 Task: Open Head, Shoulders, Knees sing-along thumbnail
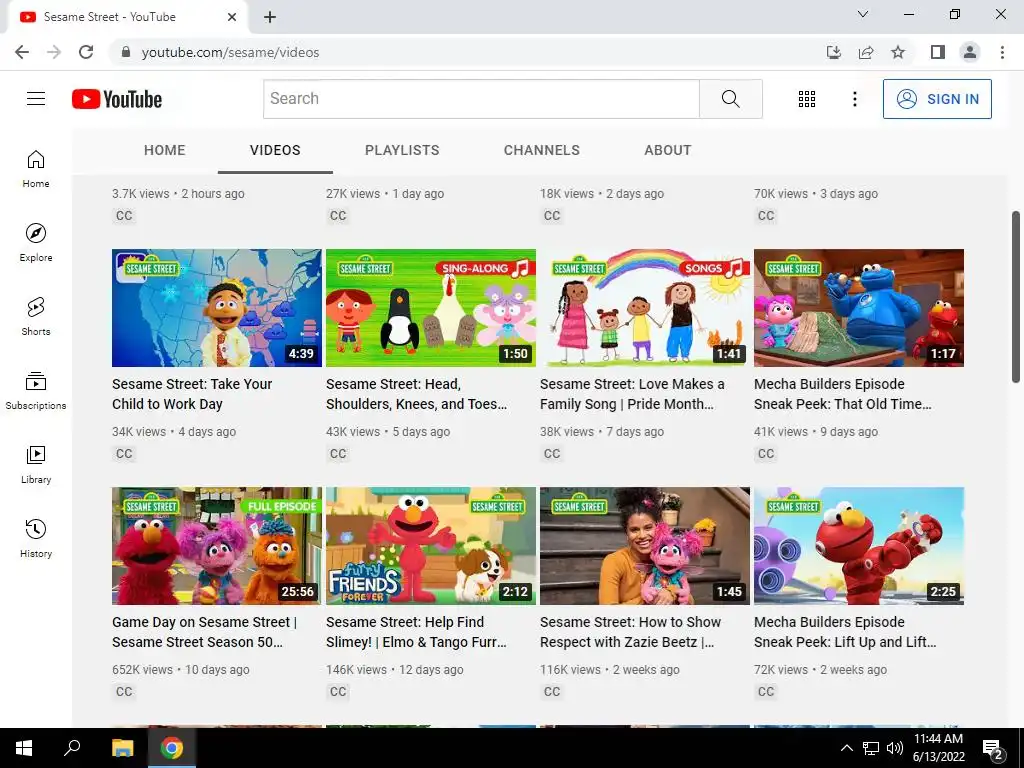coord(431,308)
